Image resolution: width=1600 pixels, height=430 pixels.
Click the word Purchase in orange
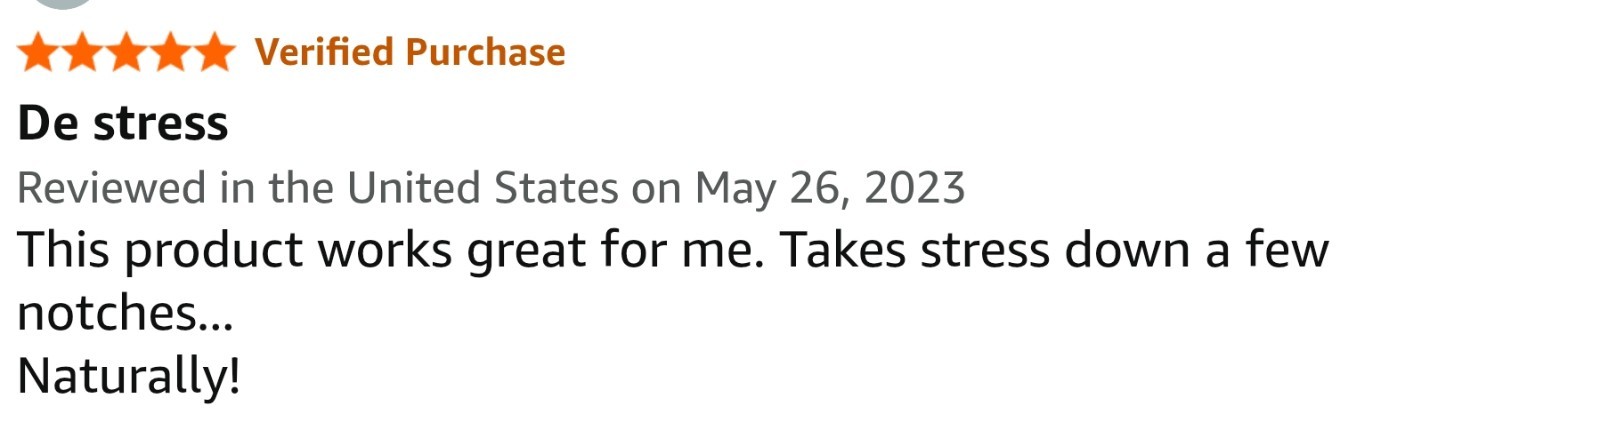486,52
